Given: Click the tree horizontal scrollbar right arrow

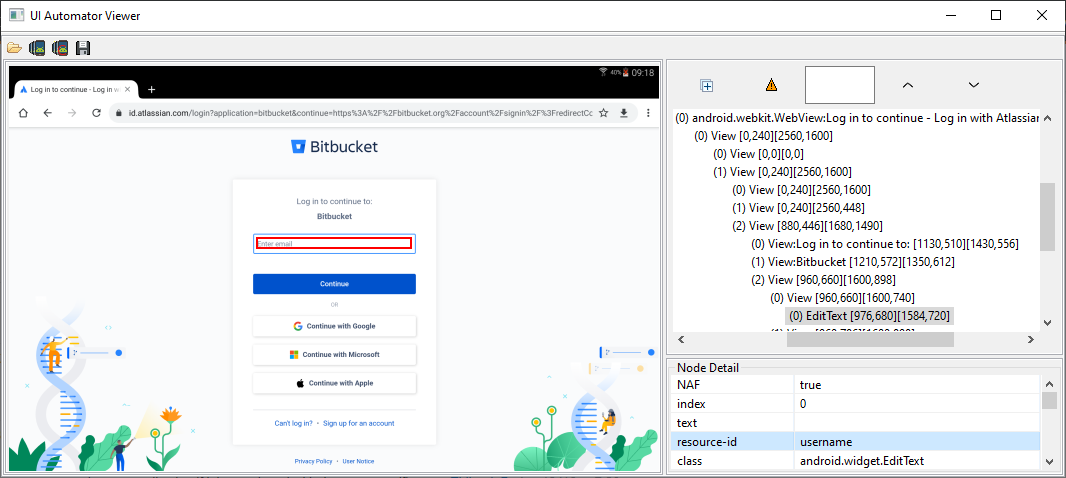Looking at the screenshot, I should [1031, 339].
